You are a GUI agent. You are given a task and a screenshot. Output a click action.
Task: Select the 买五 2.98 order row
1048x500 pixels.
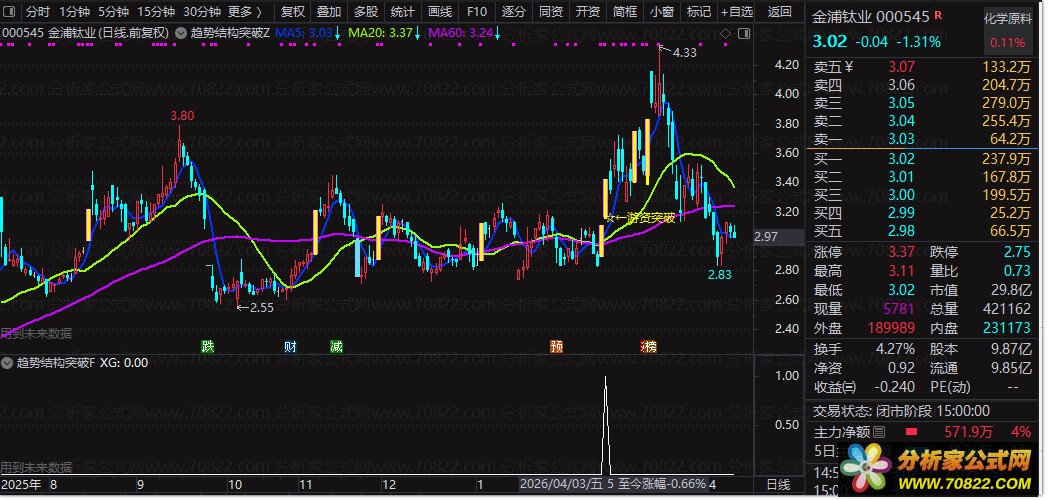tap(923, 231)
